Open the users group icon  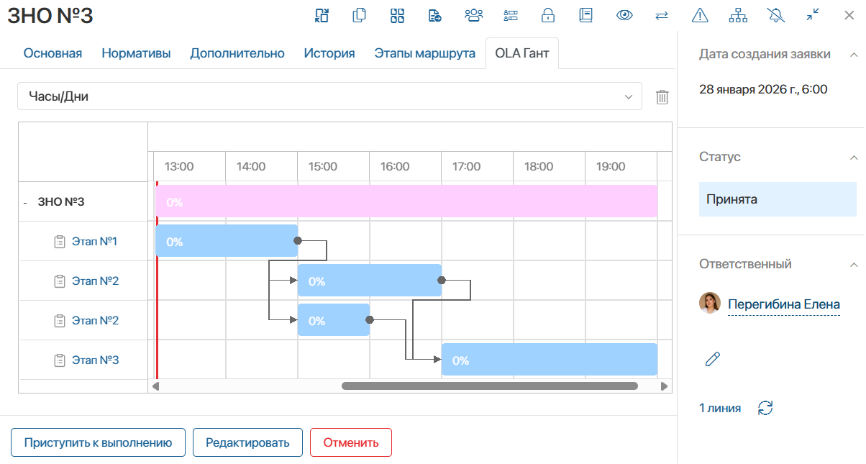pos(473,15)
